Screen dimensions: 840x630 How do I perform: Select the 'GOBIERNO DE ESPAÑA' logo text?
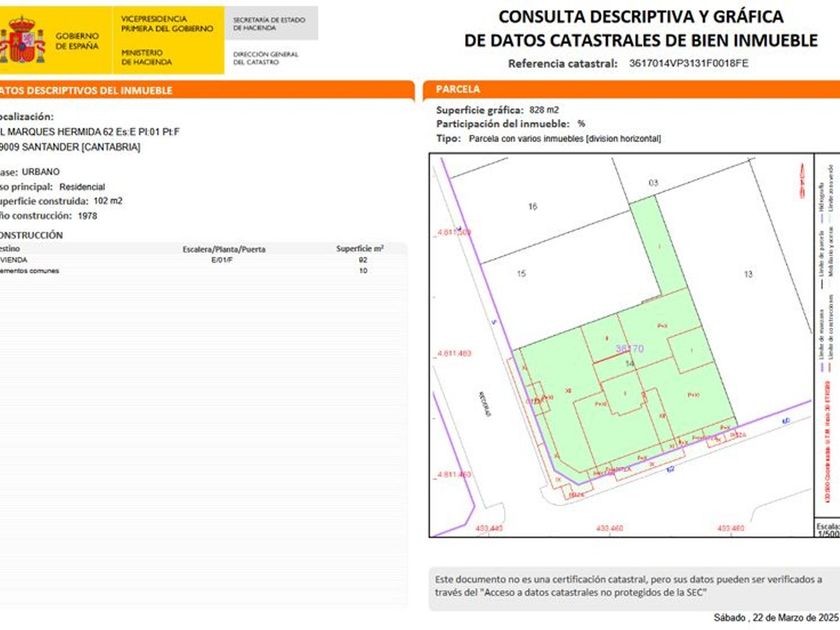click(77, 41)
